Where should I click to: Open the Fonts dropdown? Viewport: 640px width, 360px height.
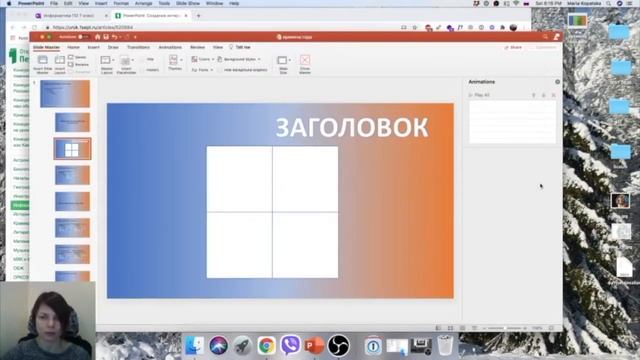(202, 70)
